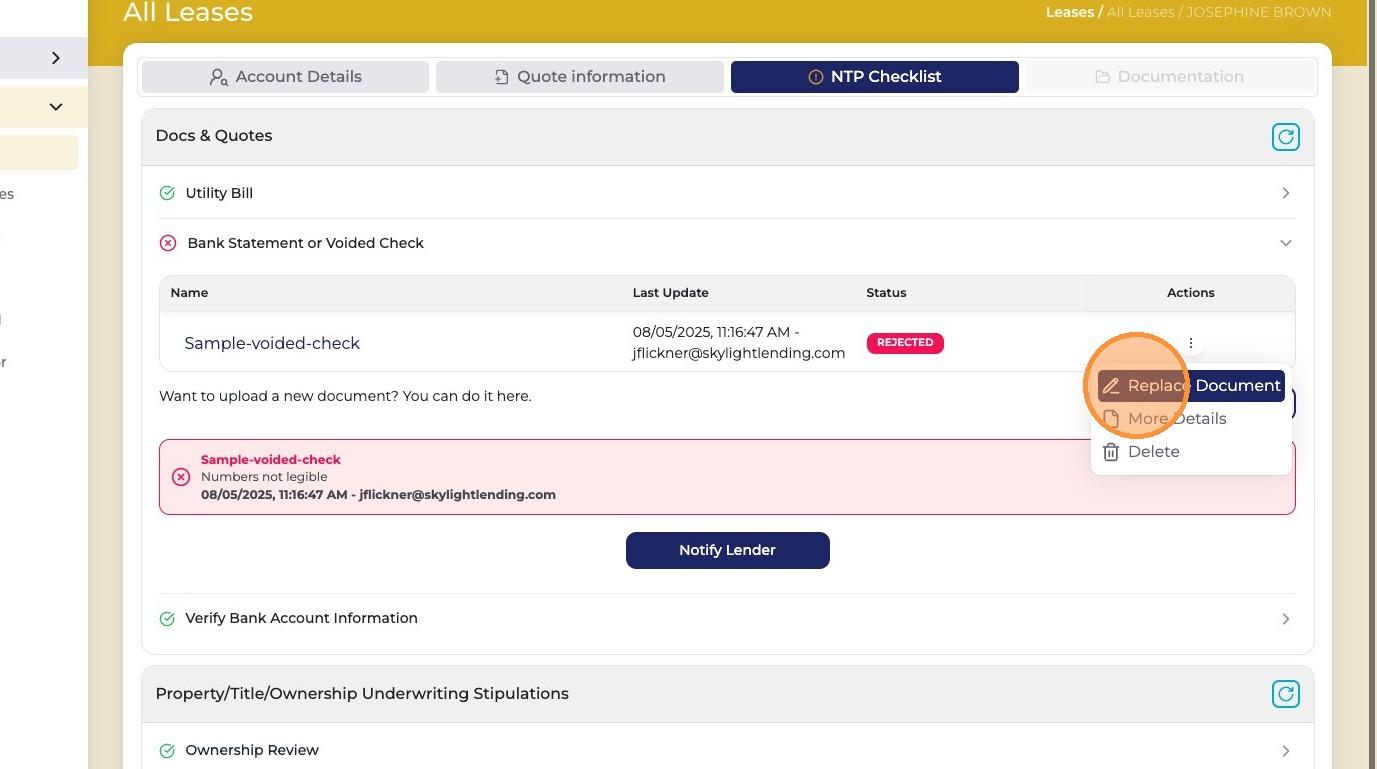Image resolution: width=1377 pixels, height=769 pixels.
Task: Choose Delete from actions menu
Action: (1190, 452)
